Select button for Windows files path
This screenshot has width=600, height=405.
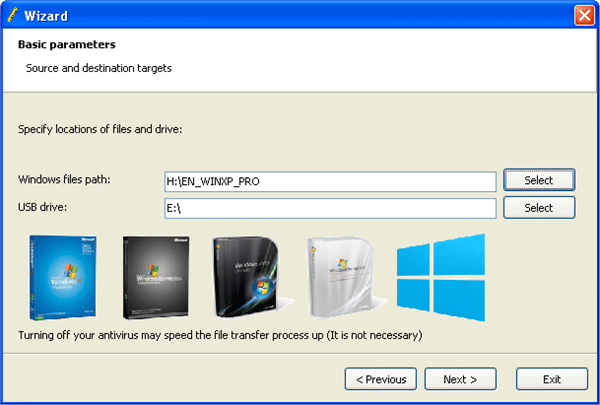[538, 180]
